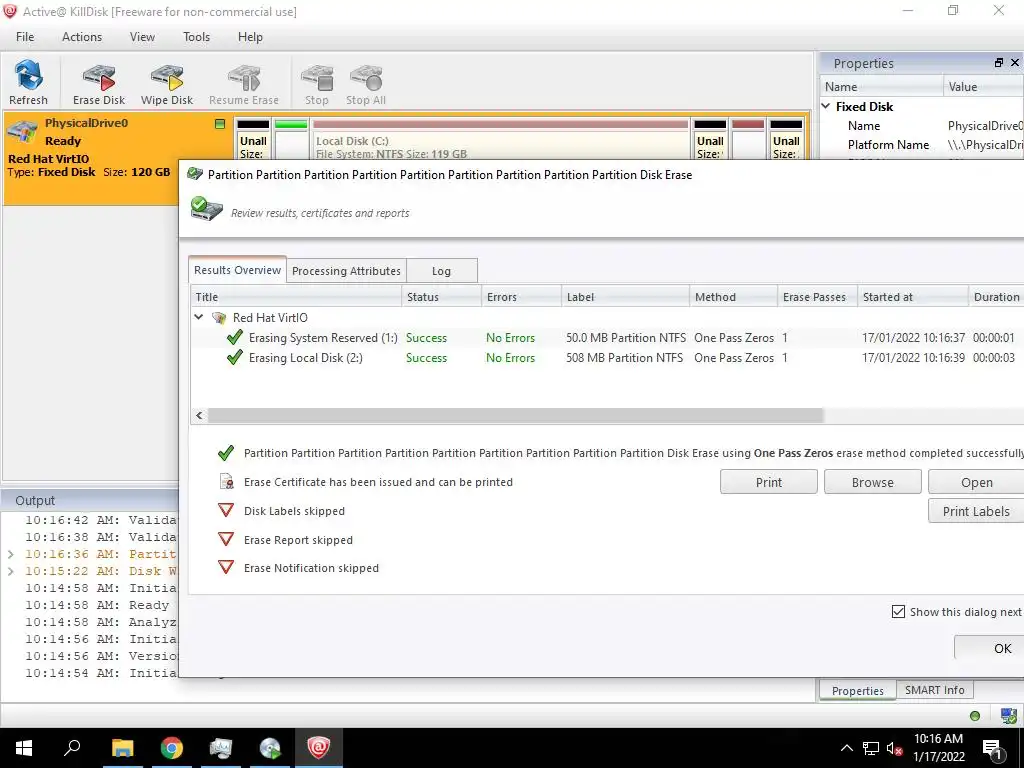Select the Properties bottom tab

coord(857,690)
